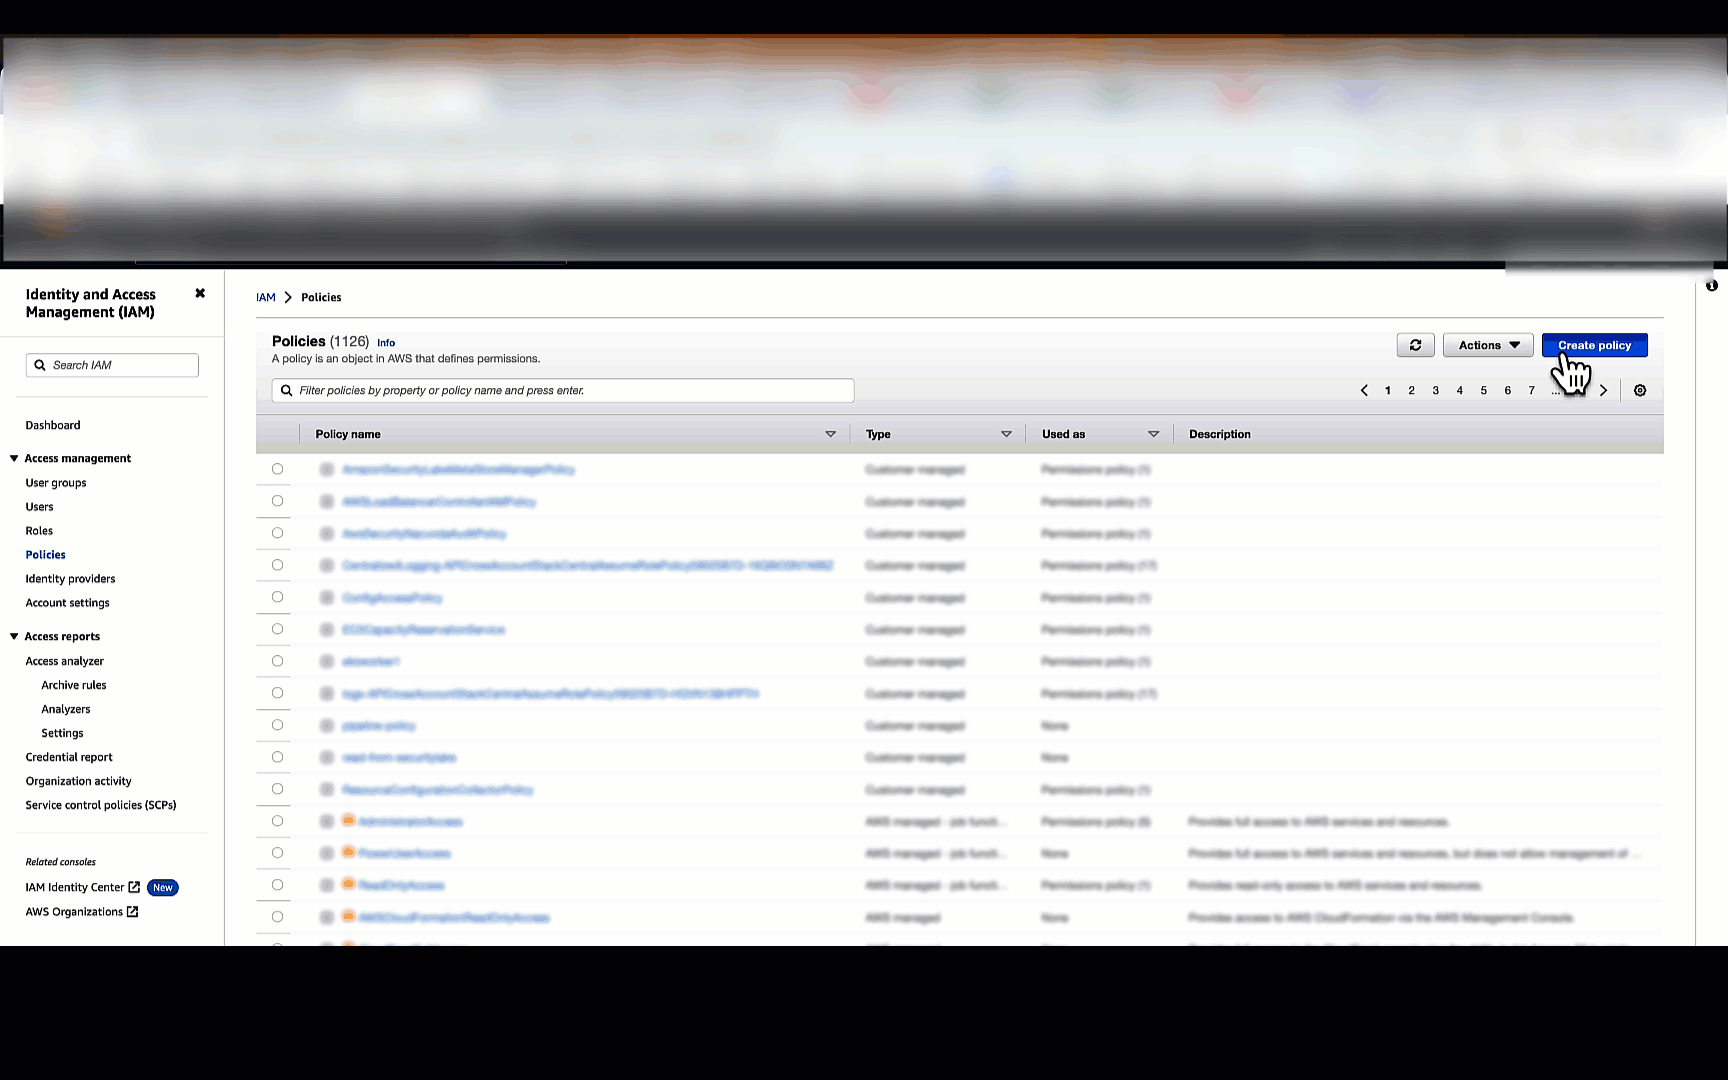Open table preferences gear icon

point(1640,390)
